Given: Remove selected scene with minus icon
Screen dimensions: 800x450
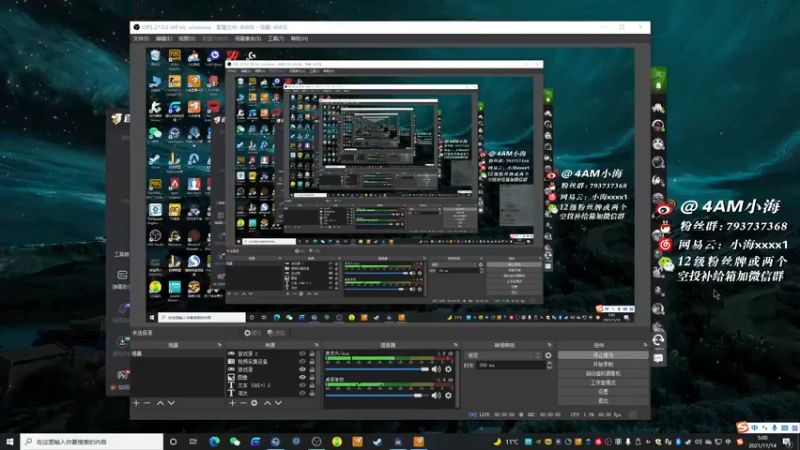Looking at the screenshot, I should point(147,403).
